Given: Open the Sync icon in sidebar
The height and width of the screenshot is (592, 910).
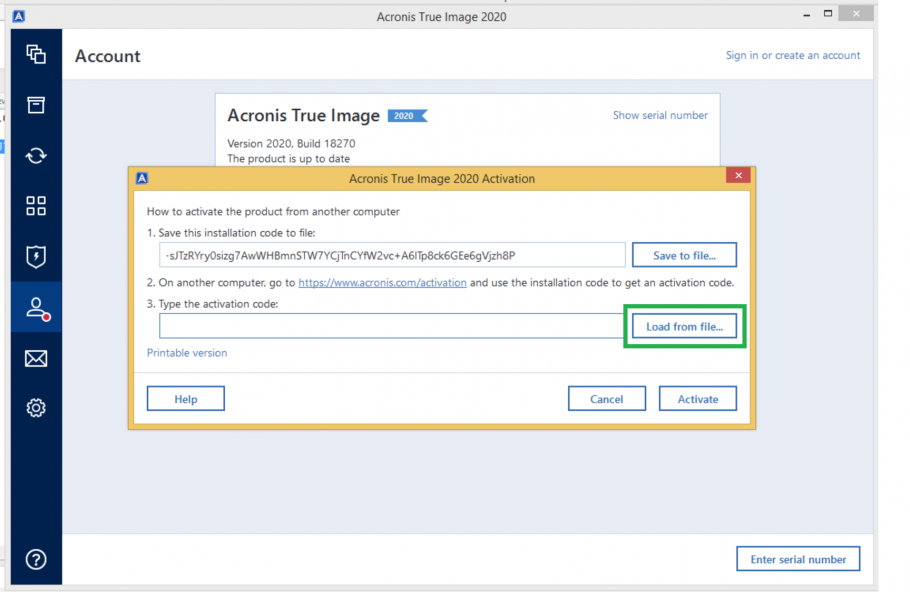Looking at the screenshot, I should 36,156.
